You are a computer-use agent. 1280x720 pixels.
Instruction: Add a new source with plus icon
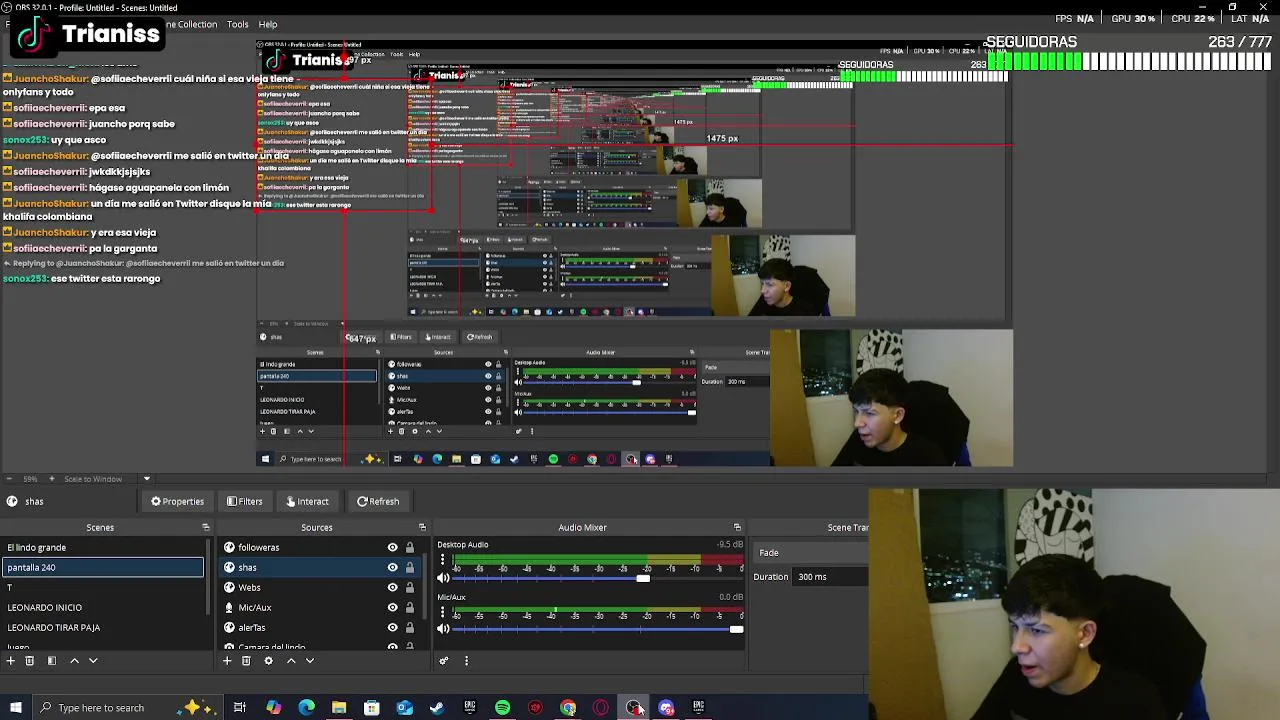pyautogui.click(x=227, y=660)
